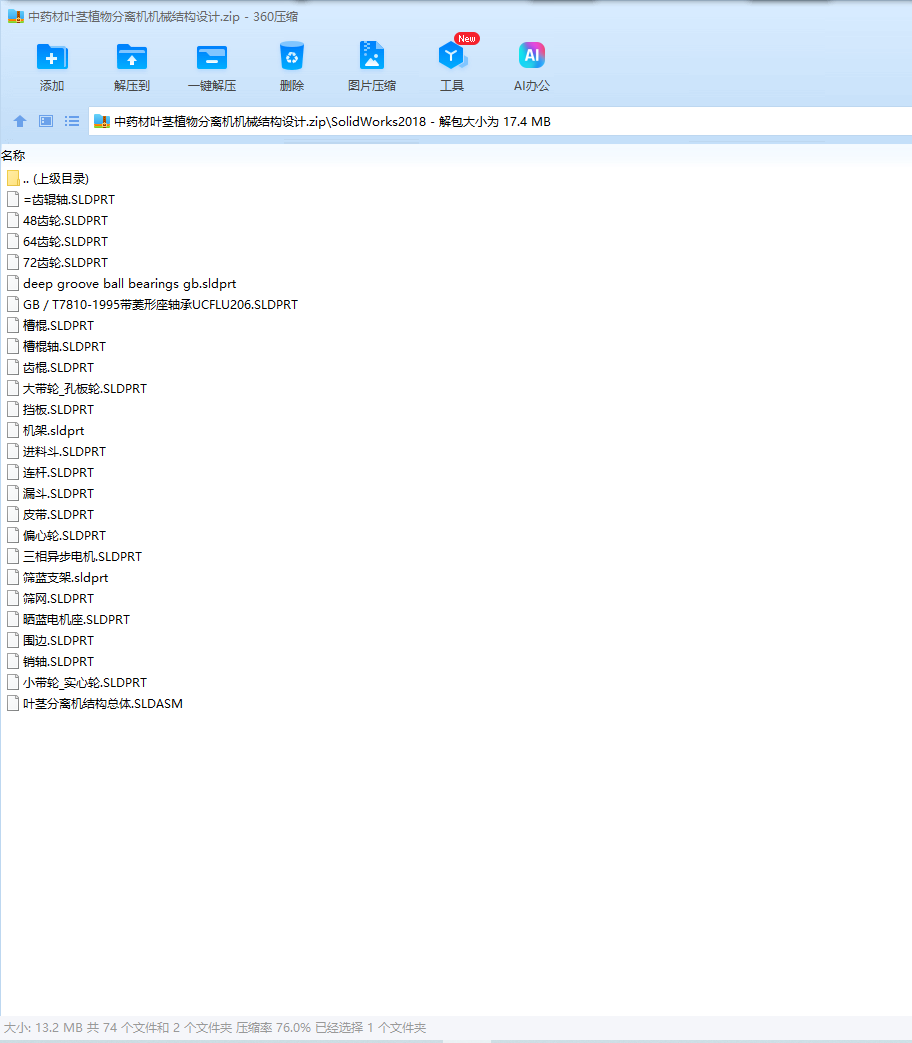This screenshot has width=912, height=1043.
Task: Open the AI办公 icon
Action: click(x=532, y=55)
